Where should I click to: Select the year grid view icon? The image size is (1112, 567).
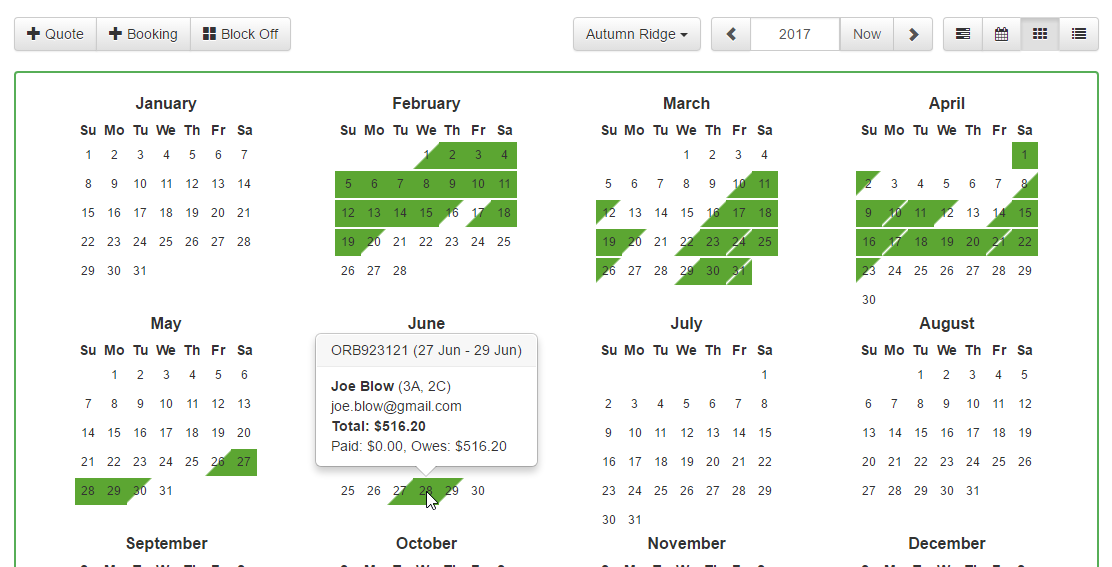[x=1040, y=34]
